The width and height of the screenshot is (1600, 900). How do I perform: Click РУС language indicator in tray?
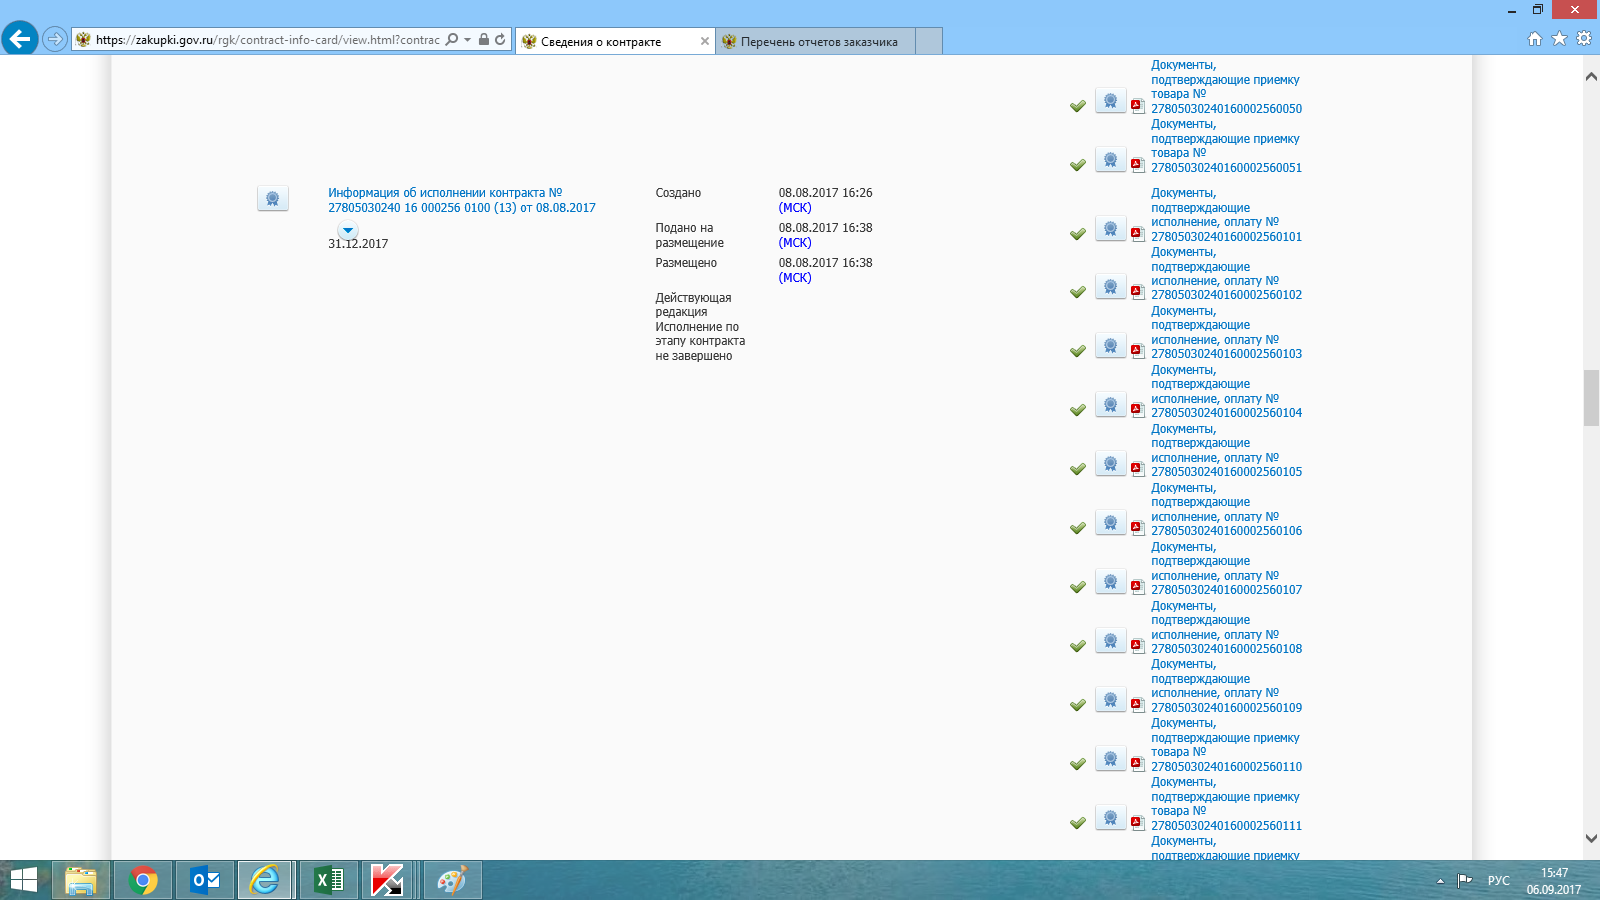coord(1498,881)
